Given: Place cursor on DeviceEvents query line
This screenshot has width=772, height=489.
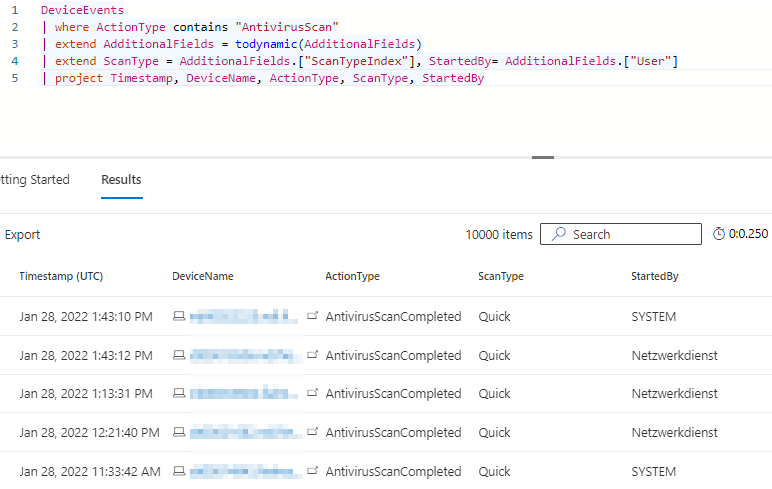Looking at the screenshot, I should point(82,10).
